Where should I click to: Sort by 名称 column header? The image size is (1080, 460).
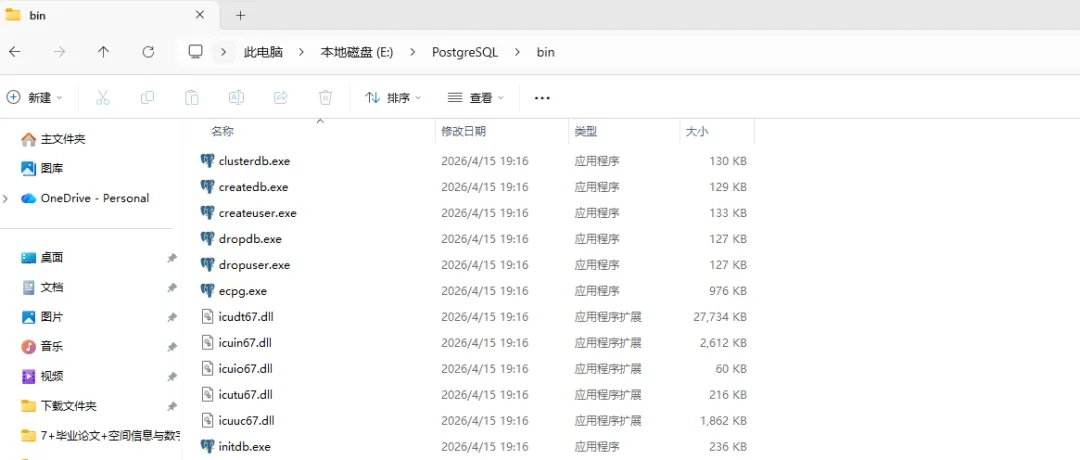(222, 131)
